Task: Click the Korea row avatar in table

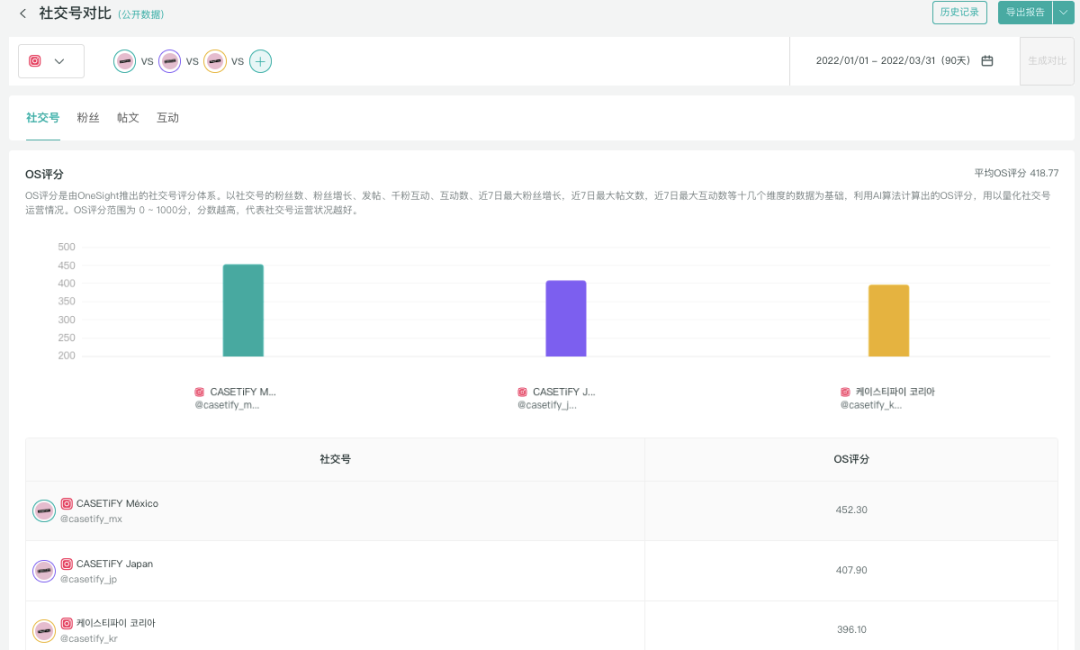Action: [x=44, y=631]
